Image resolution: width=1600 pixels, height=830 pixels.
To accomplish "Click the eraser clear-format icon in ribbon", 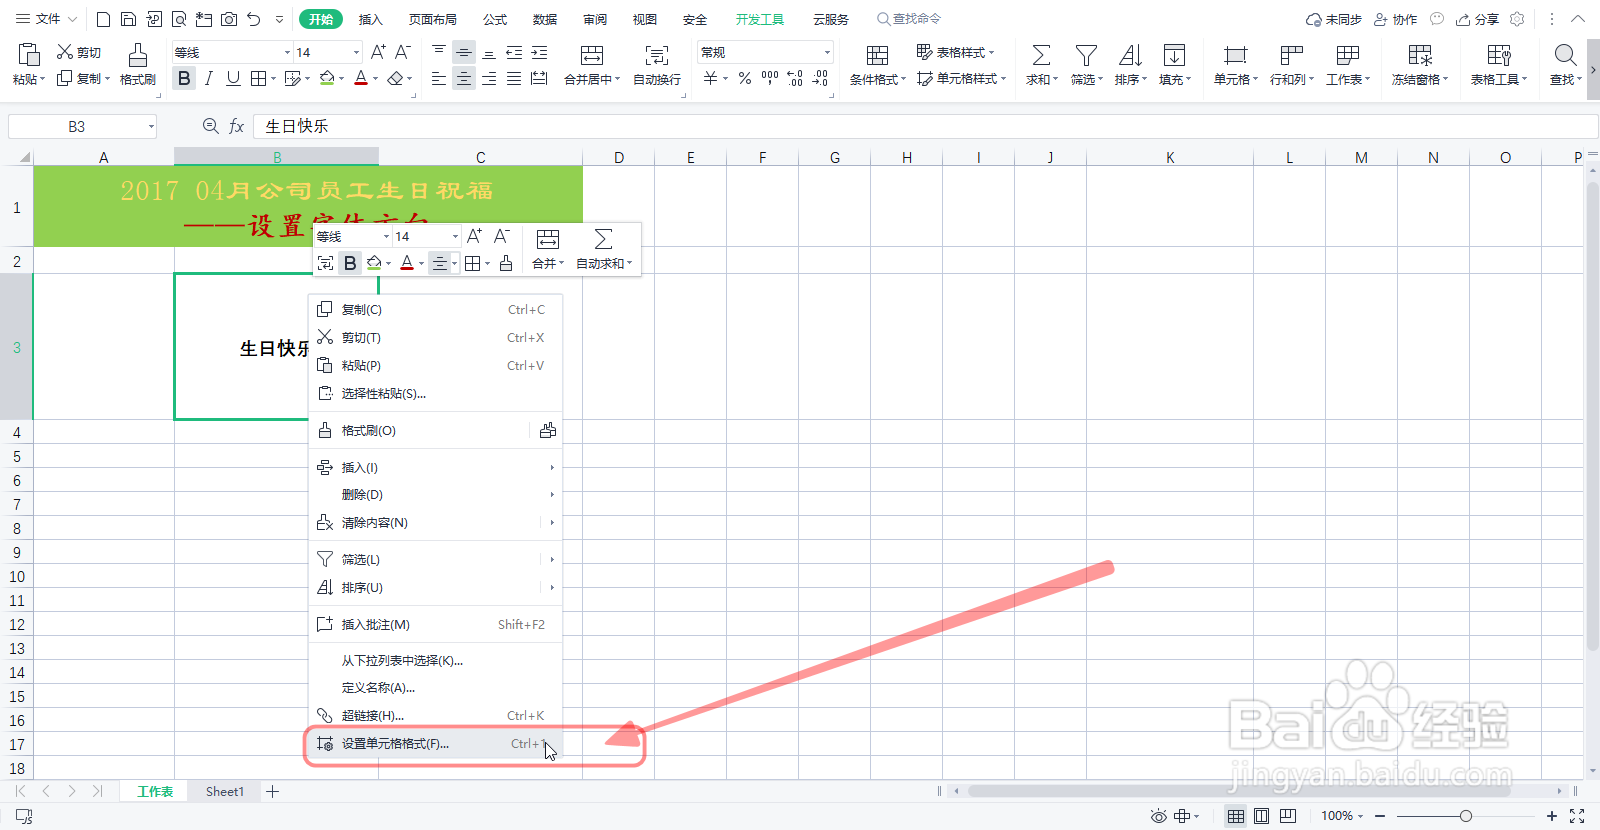I will pos(396,78).
